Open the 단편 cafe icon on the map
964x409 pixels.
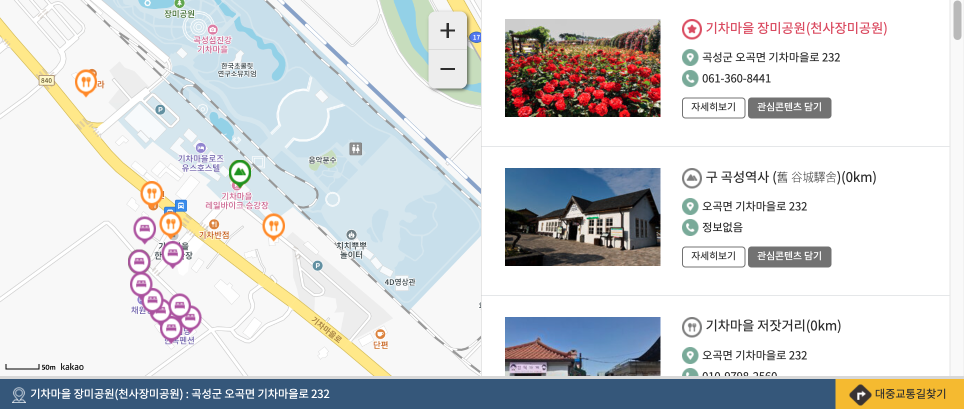click(381, 334)
